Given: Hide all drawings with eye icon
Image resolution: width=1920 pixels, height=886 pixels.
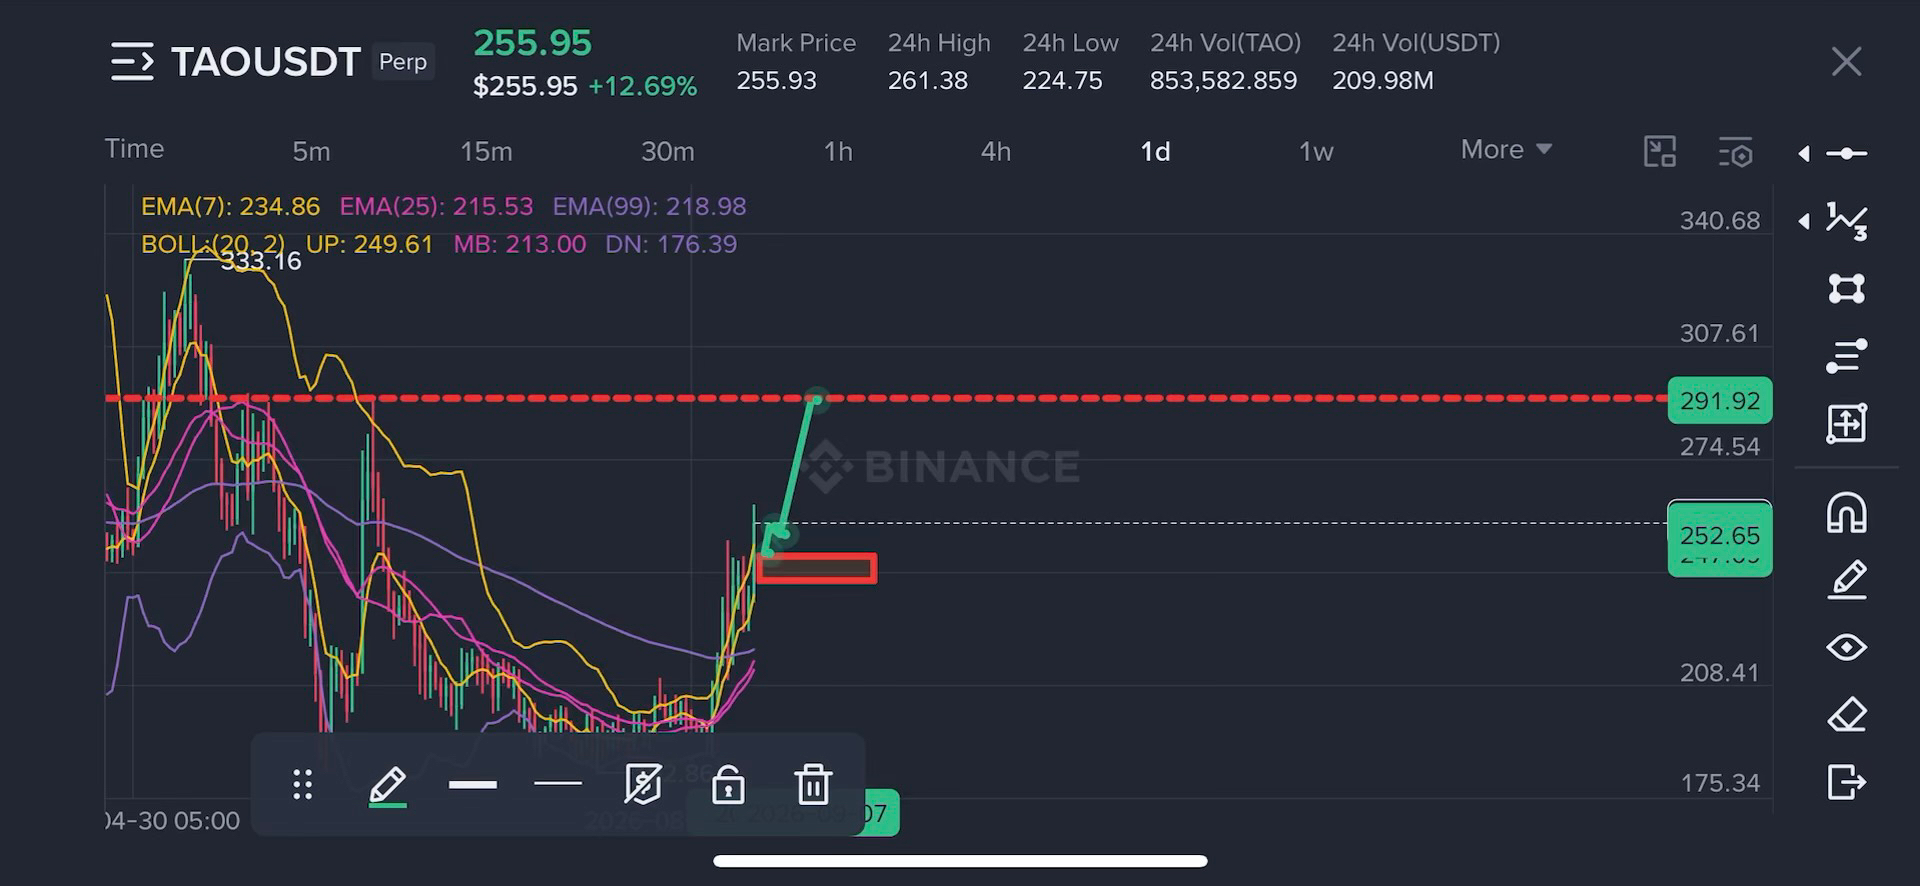Looking at the screenshot, I should coord(1847,647).
